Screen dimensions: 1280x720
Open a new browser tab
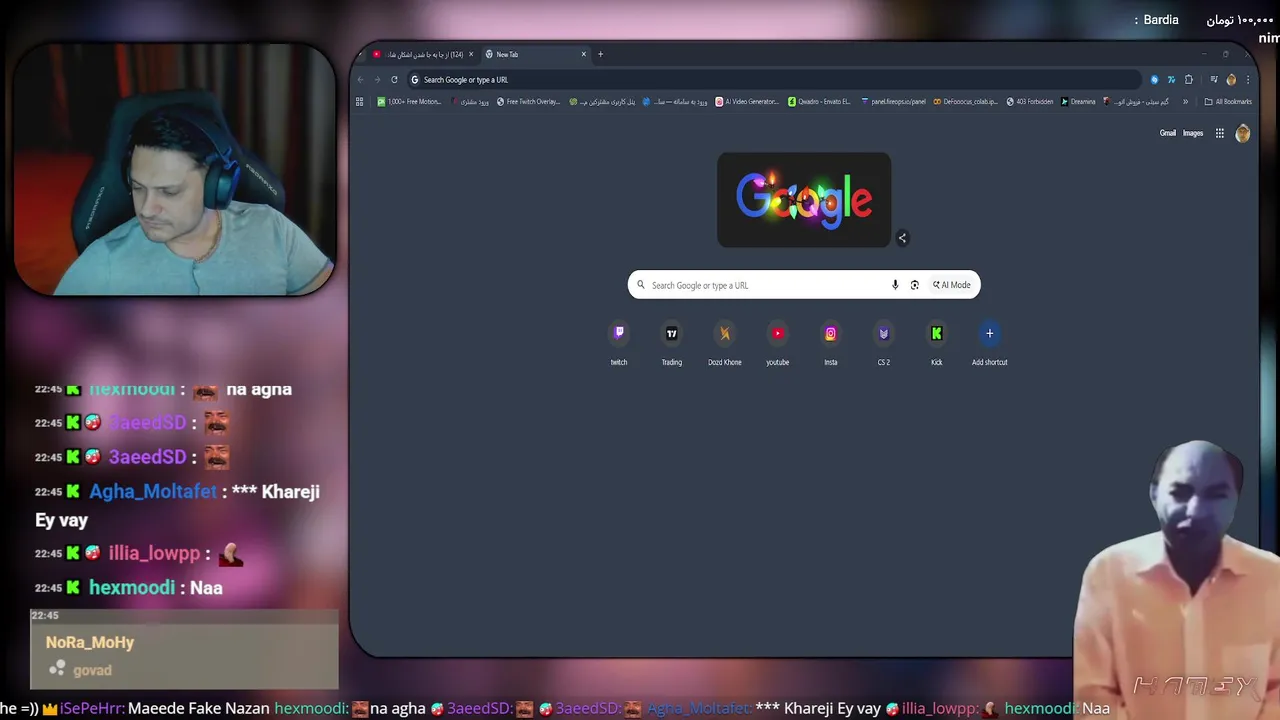point(600,54)
